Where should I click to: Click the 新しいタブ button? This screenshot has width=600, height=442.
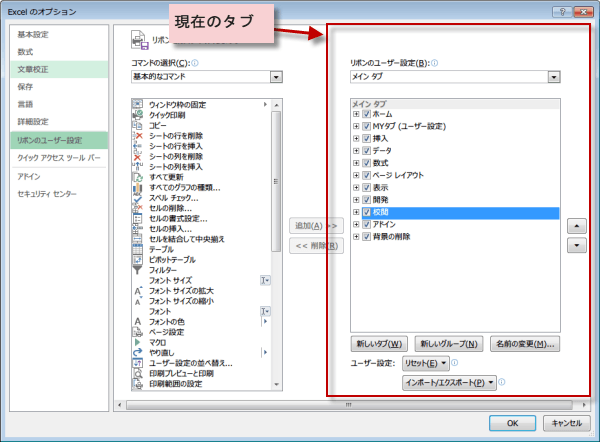click(379, 344)
